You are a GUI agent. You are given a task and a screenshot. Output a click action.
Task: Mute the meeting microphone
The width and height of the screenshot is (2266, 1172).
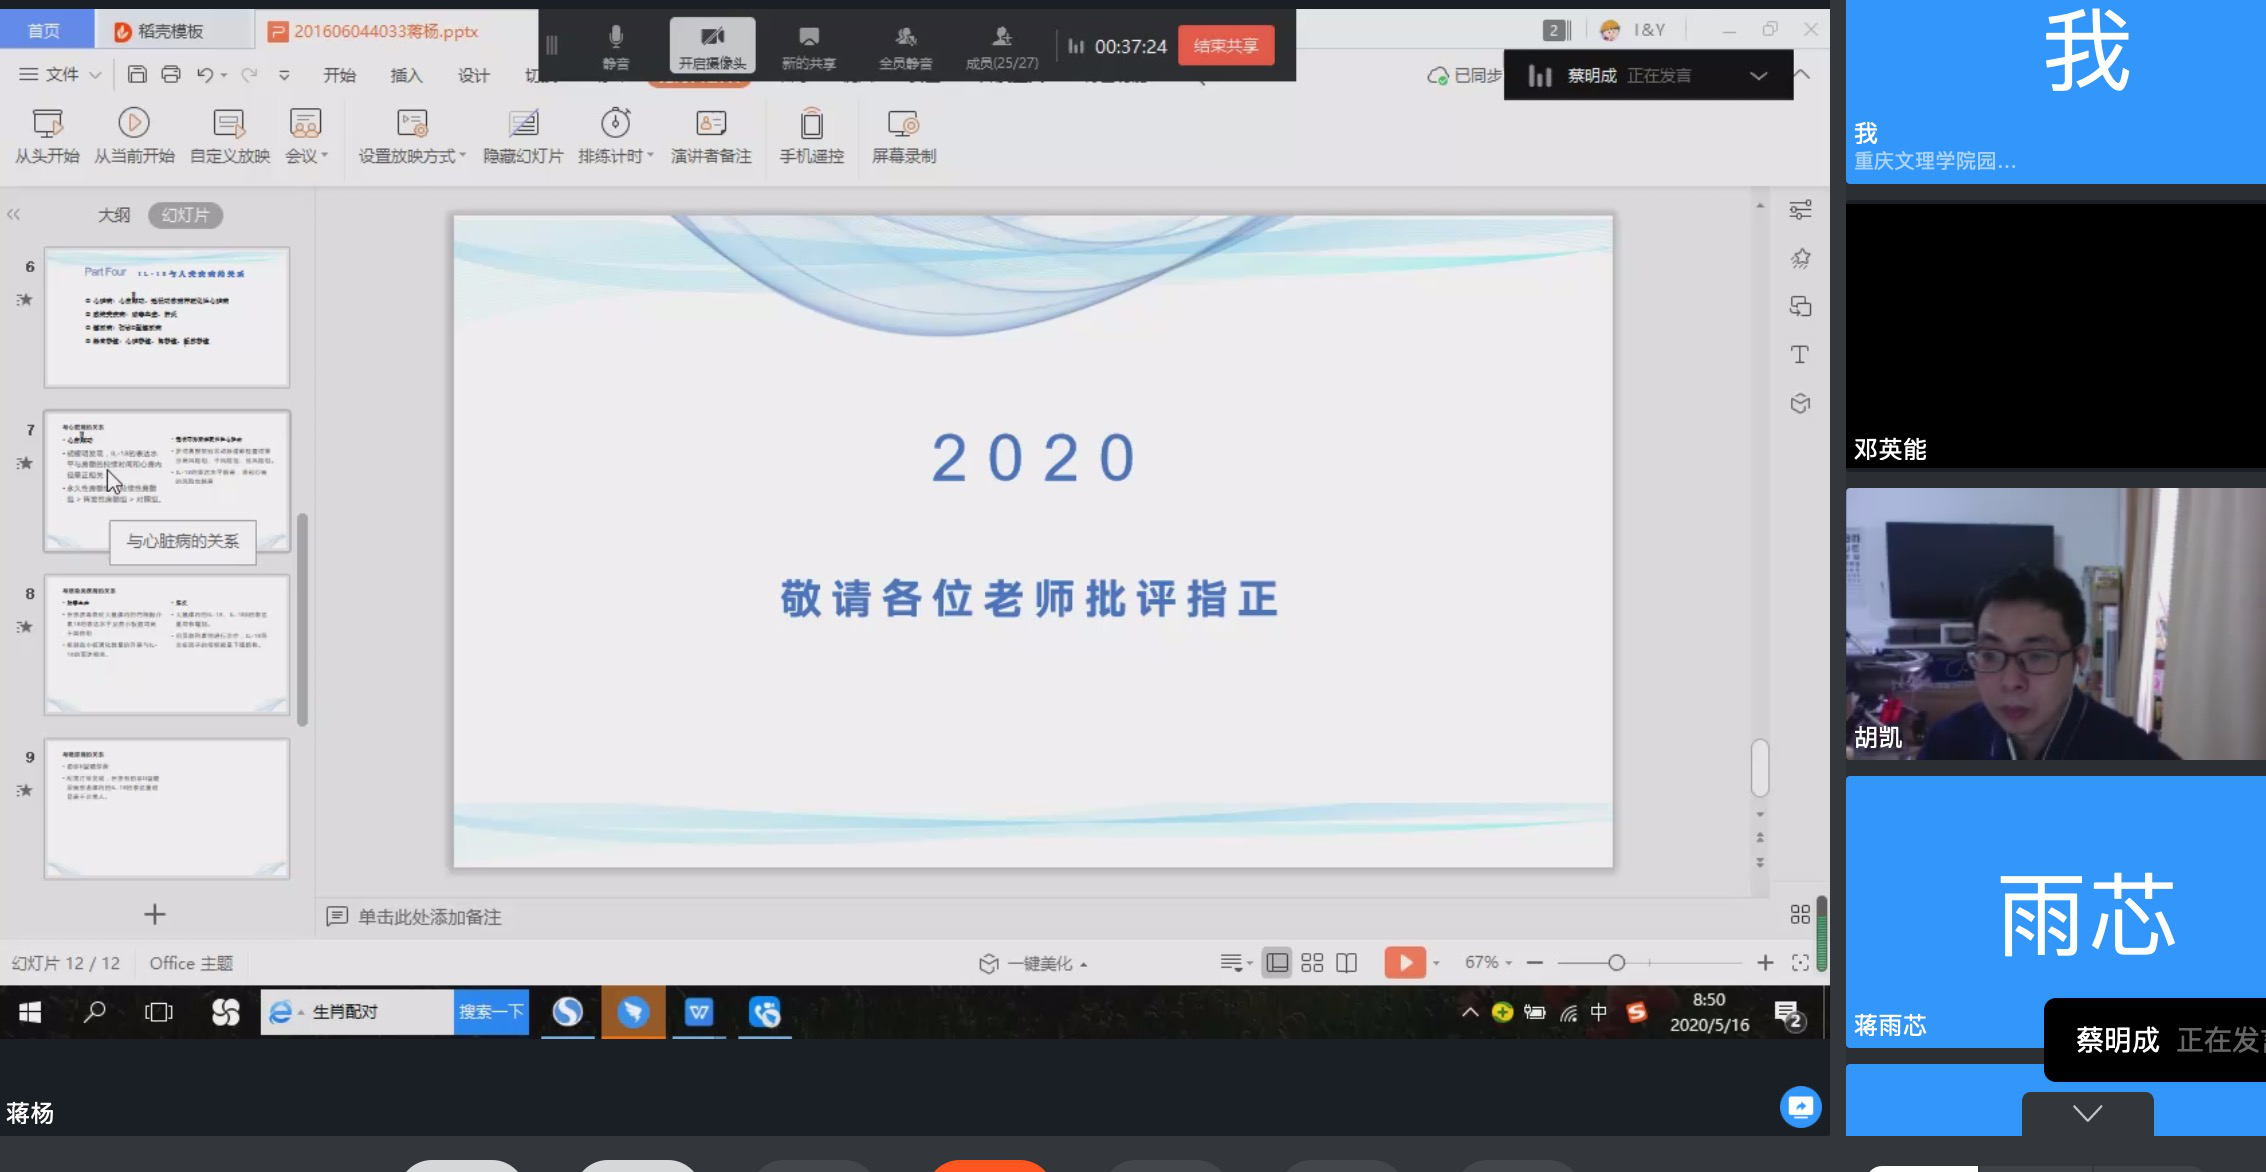[x=616, y=45]
